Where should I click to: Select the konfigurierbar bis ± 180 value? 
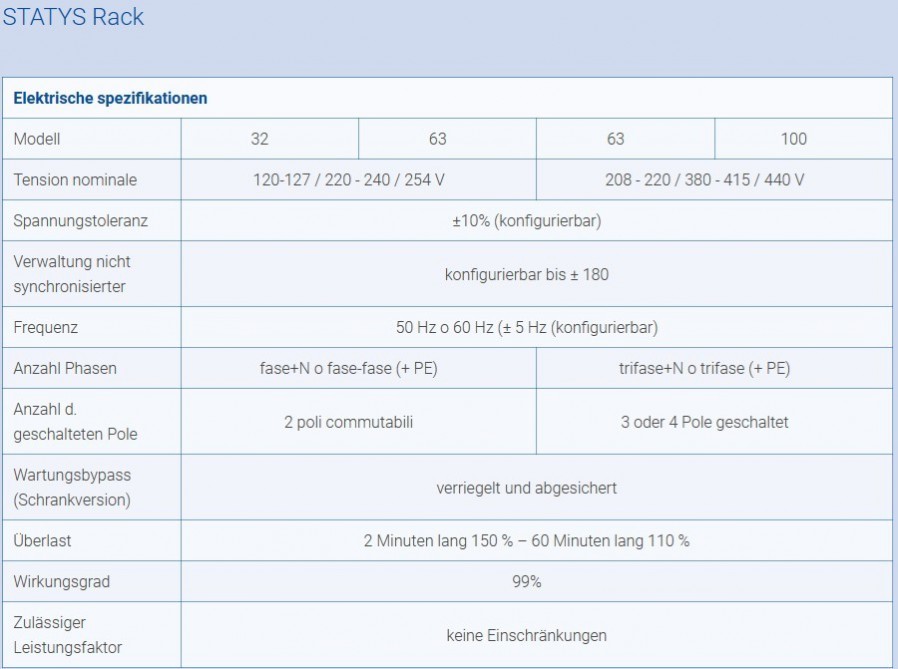pyautogui.click(x=526, y=274)
